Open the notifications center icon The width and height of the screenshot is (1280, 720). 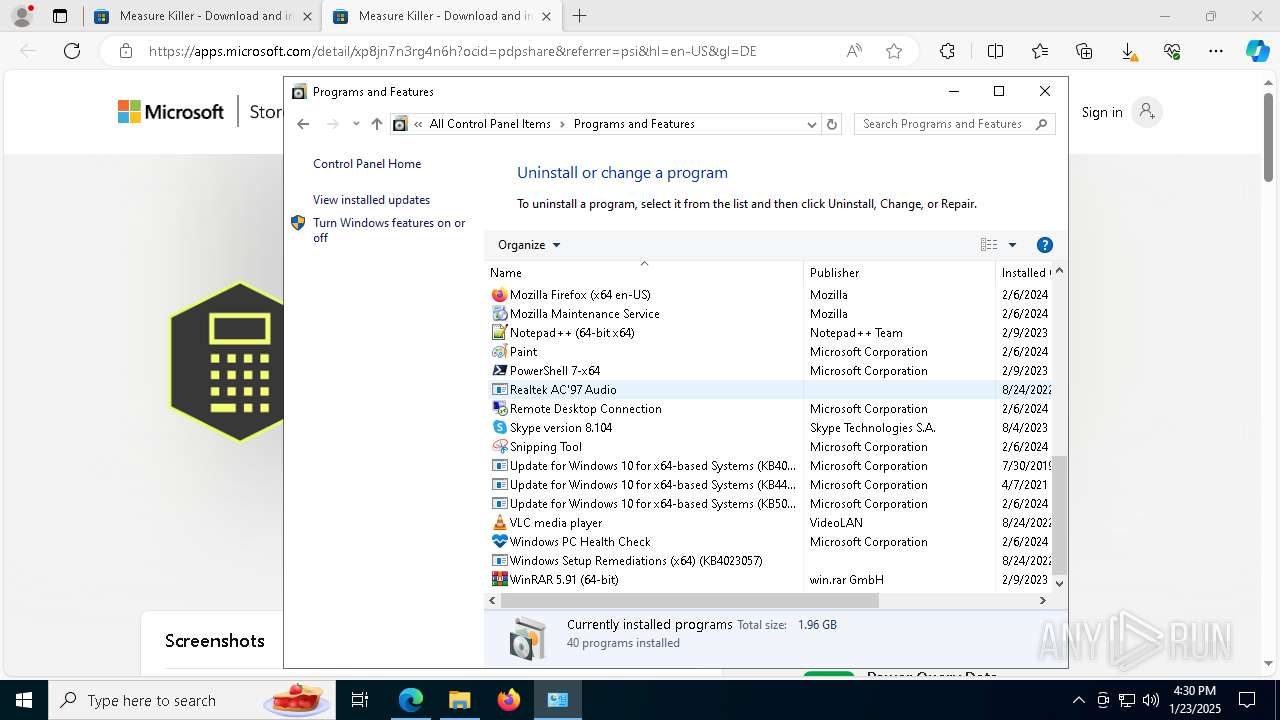click(x=1248, y=700)
